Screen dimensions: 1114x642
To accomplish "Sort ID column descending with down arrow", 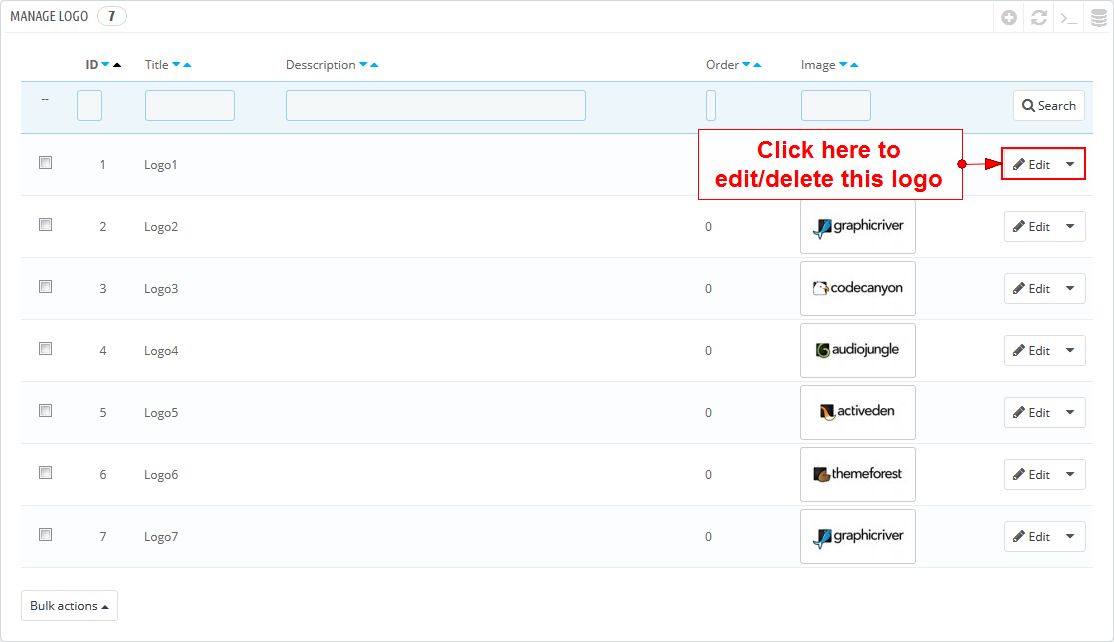I will (x=105, y=65).
